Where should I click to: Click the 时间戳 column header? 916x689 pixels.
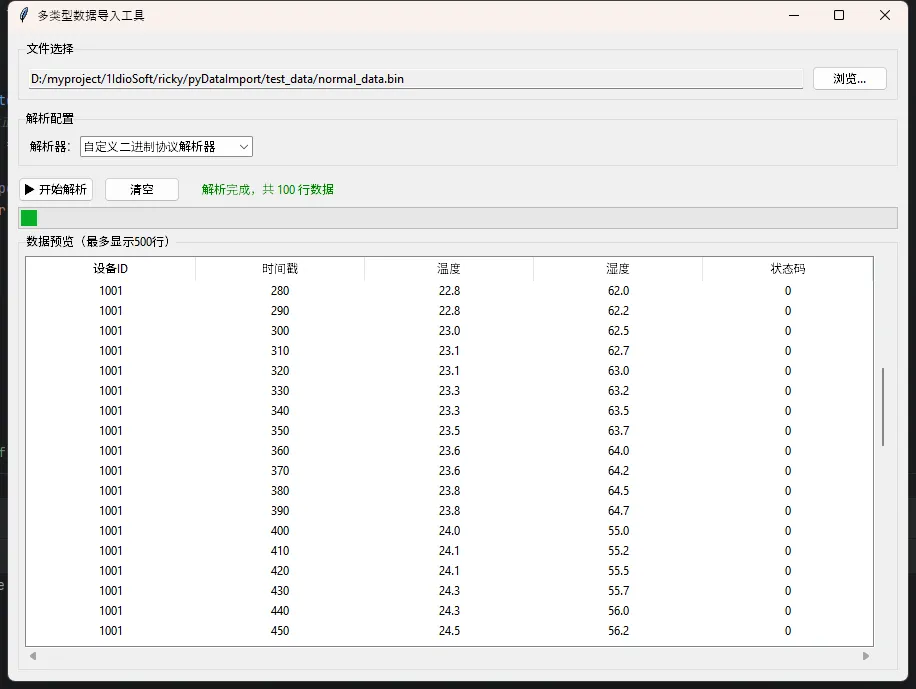pos(279,269)
